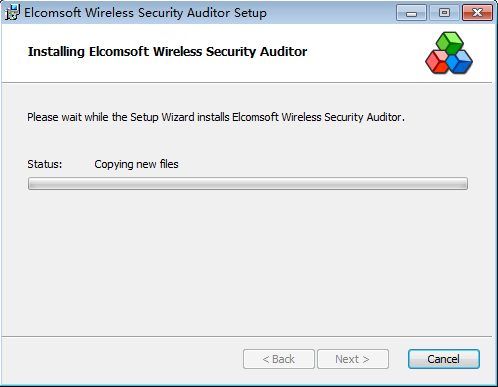Click the 'Copying new files' status text
This screenshot has height=387, width=498.
point(136,164)
